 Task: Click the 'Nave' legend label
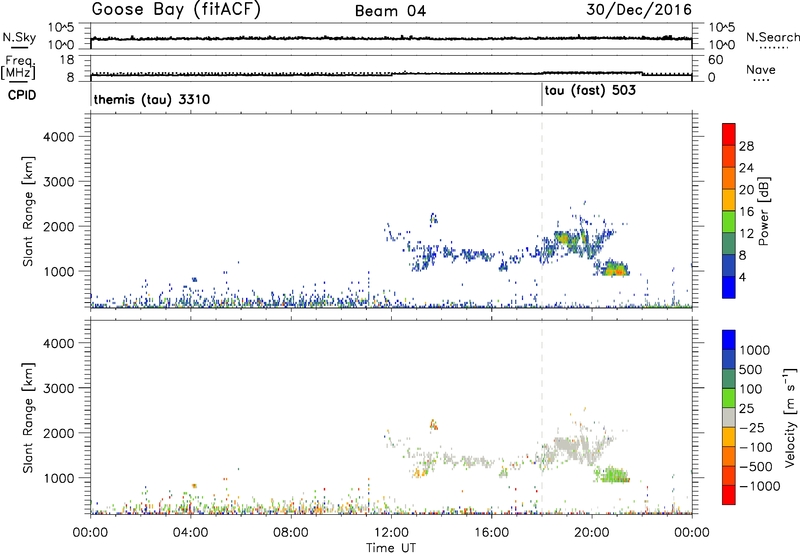click(761, 69)
